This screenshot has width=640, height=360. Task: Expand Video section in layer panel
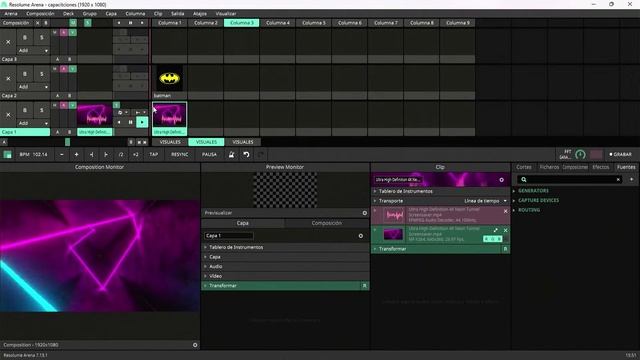pos(285,276)
